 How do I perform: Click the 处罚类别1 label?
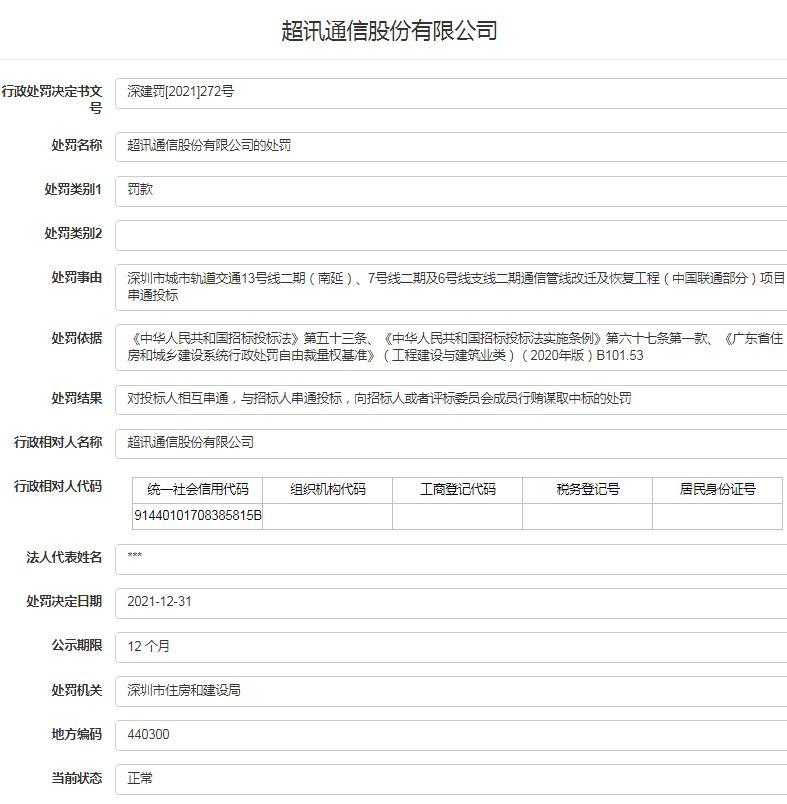point(73,190)
